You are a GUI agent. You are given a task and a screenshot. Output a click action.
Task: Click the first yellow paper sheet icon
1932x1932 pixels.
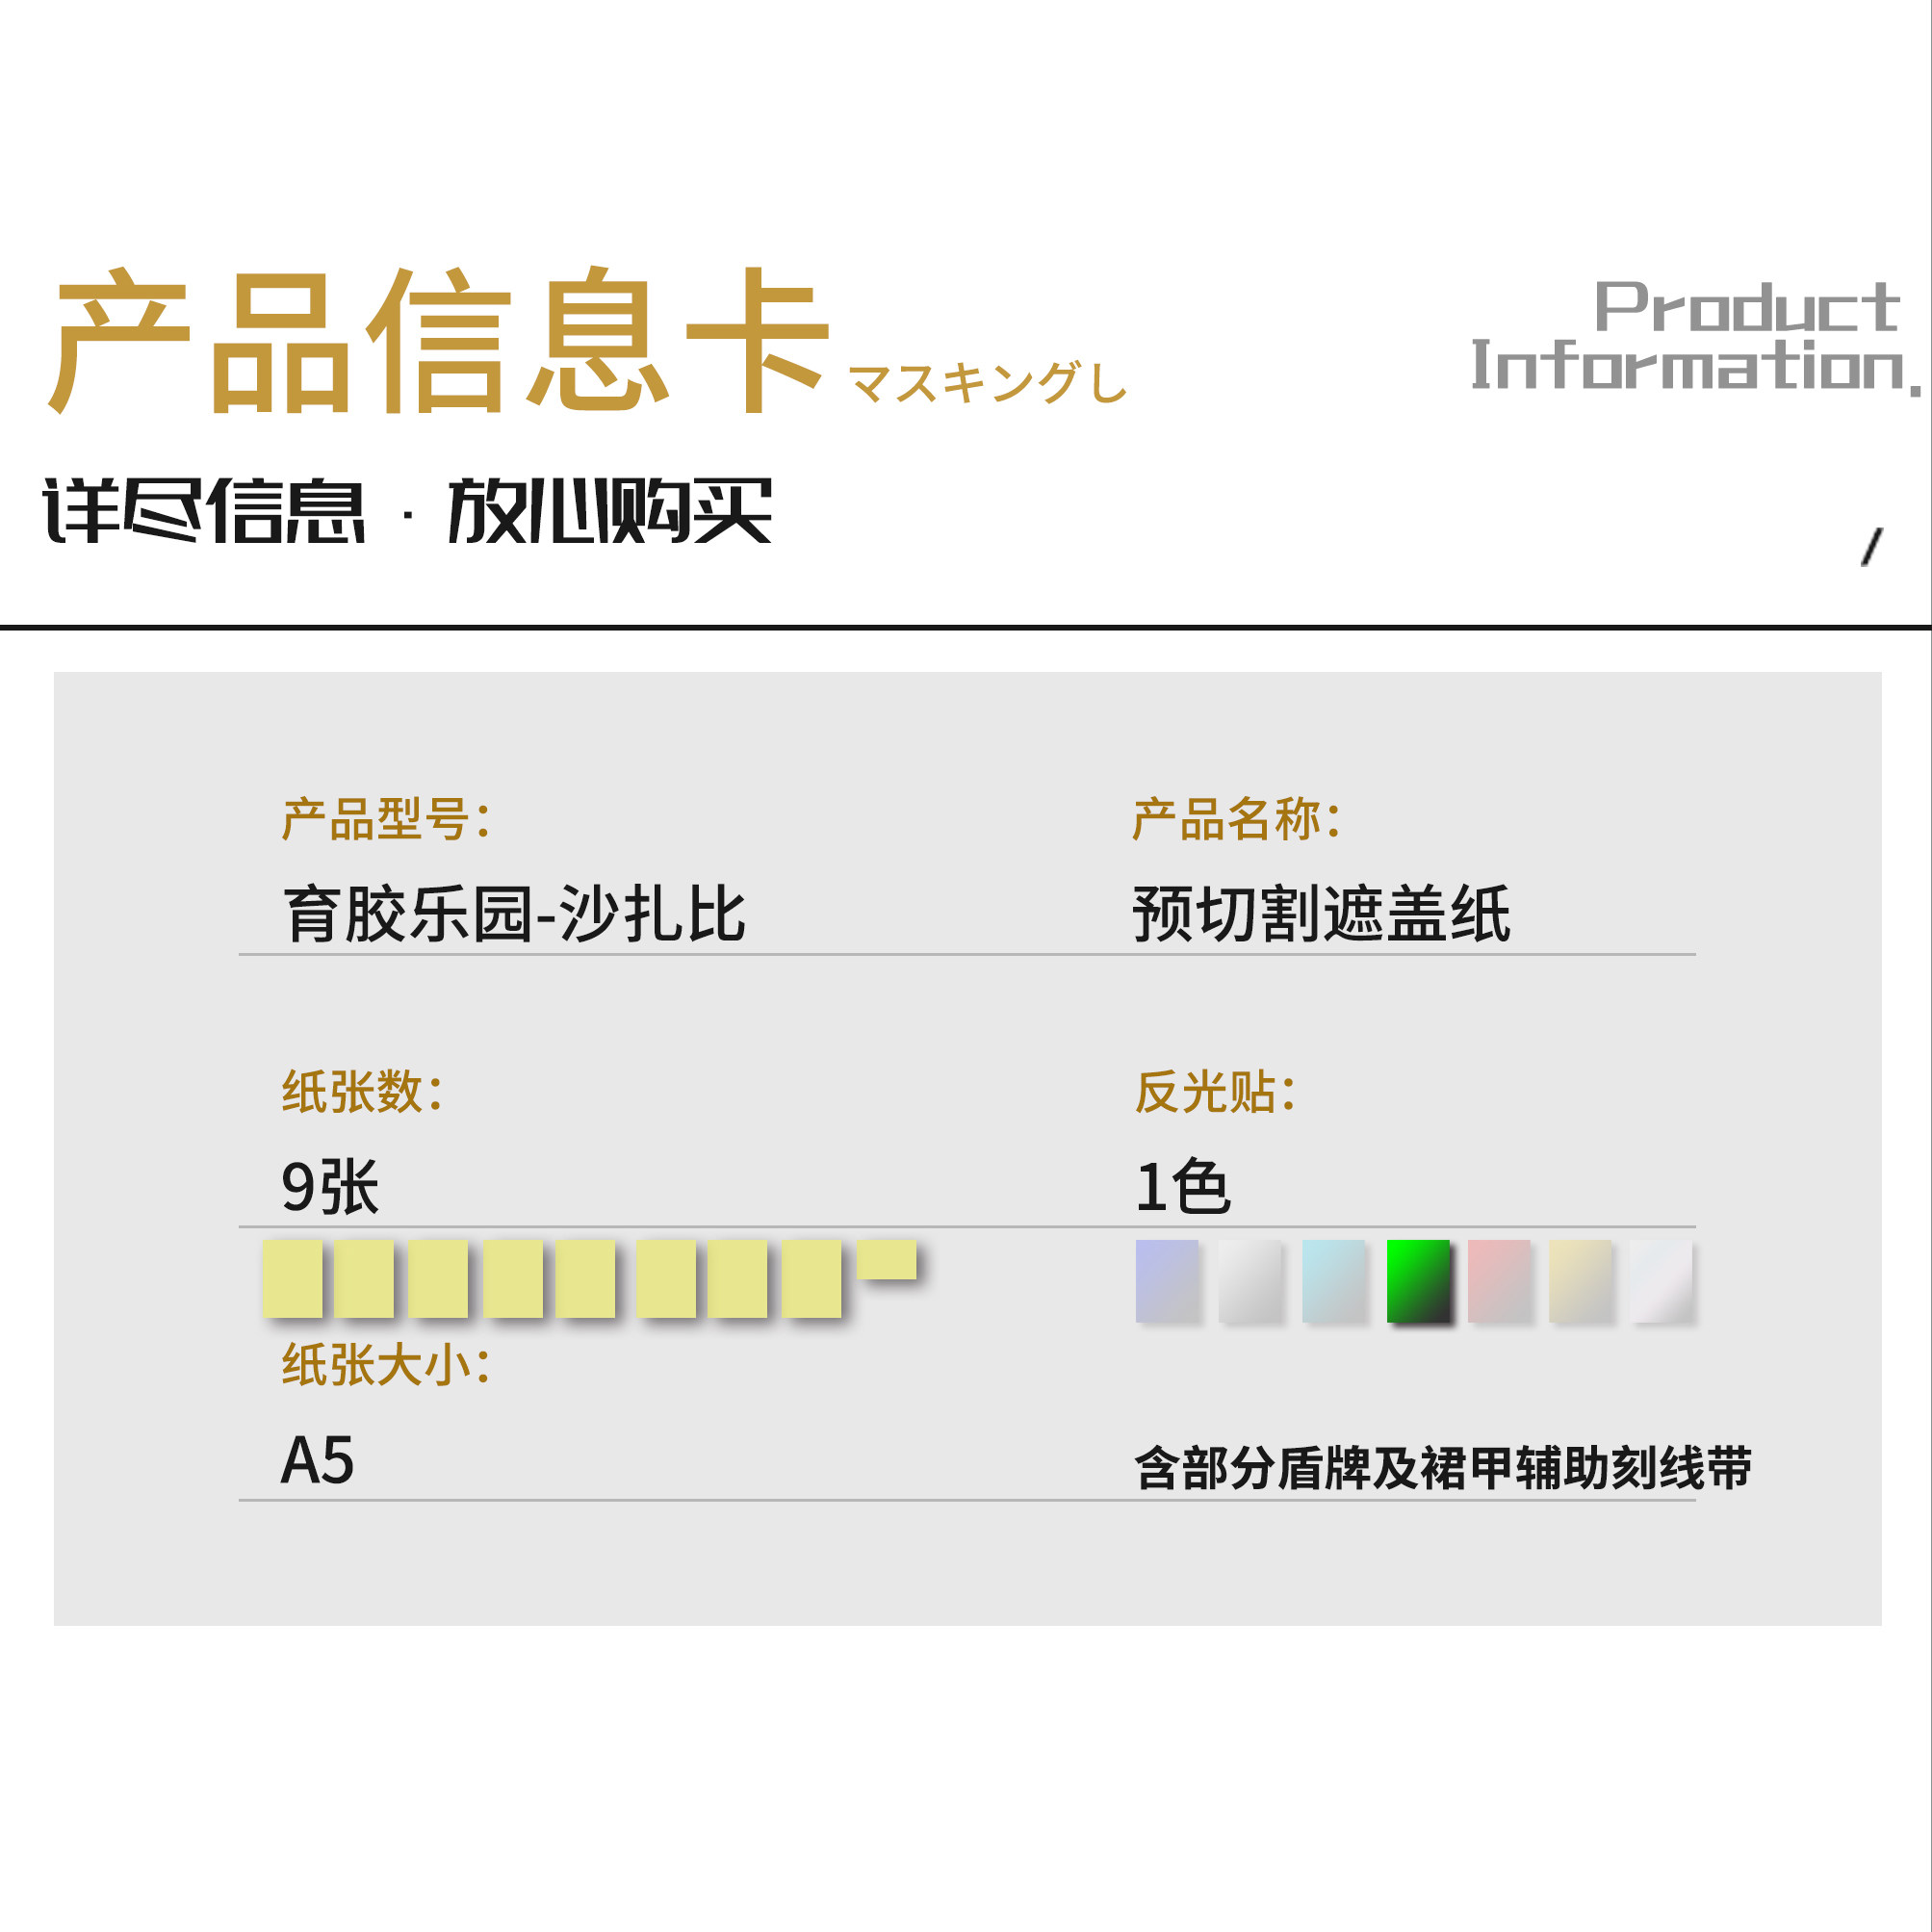click(x=292, y=1278)
